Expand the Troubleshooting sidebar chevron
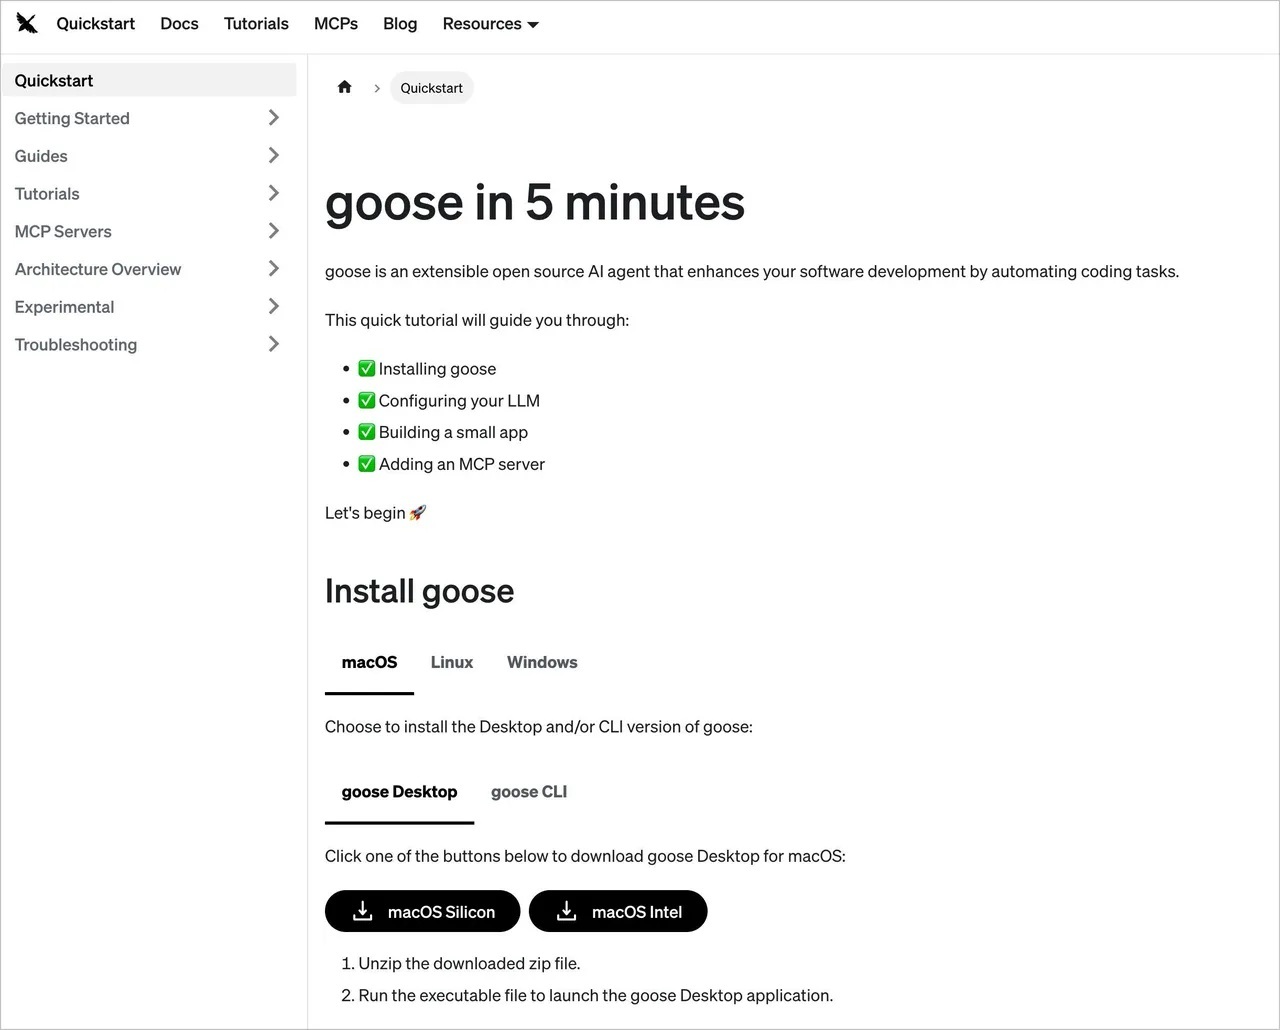1280x1030 pixels. [x=273, y=344]
